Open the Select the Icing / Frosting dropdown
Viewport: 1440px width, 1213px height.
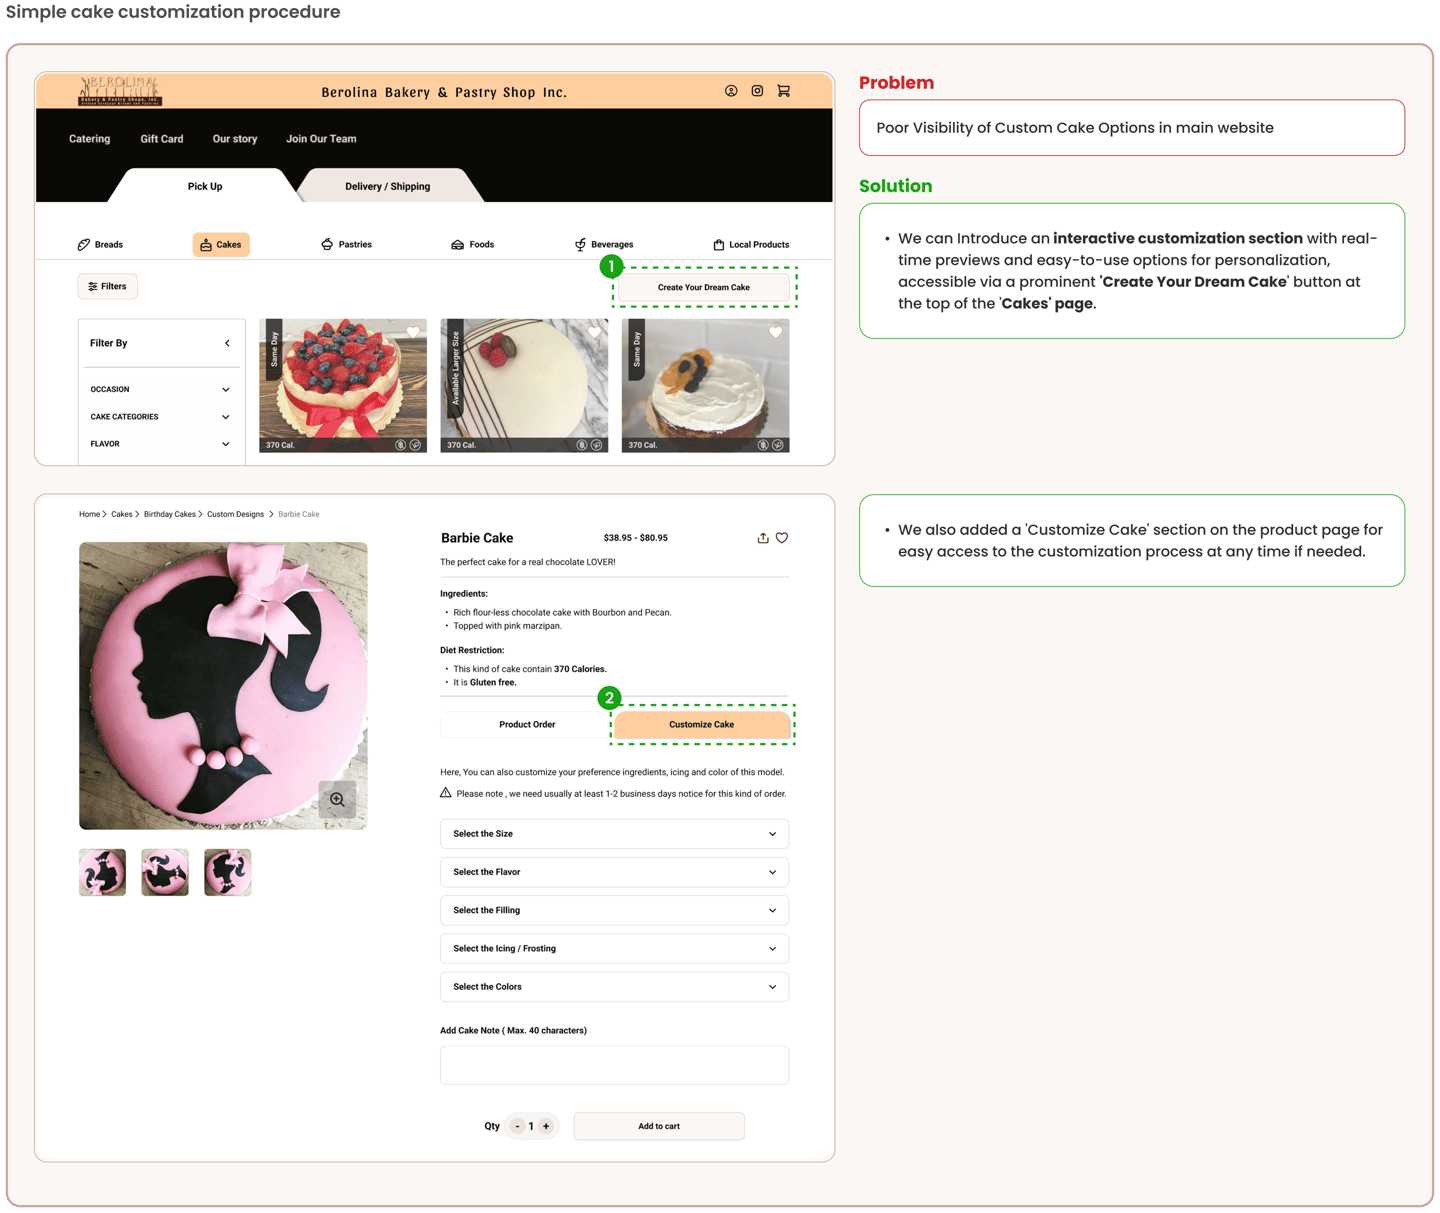click(x=614, y=948)
